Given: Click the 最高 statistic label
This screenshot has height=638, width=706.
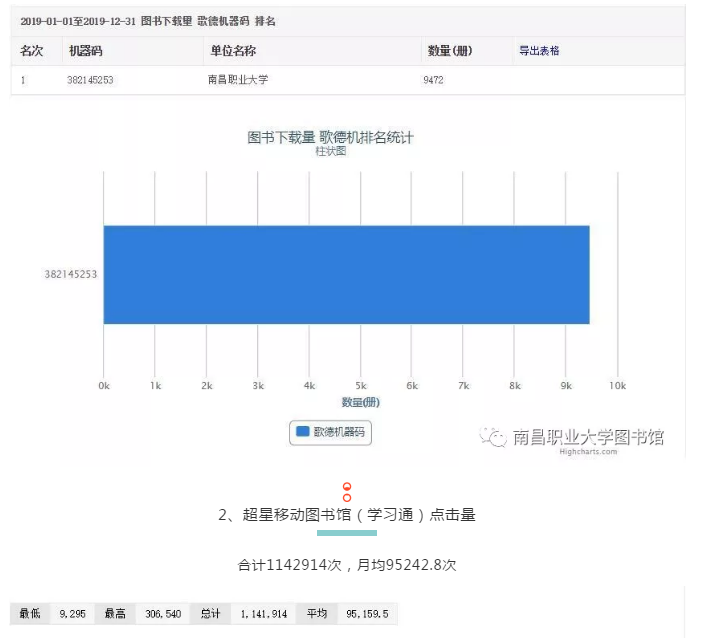Looking at the screenshot, I should pos(116,613).
